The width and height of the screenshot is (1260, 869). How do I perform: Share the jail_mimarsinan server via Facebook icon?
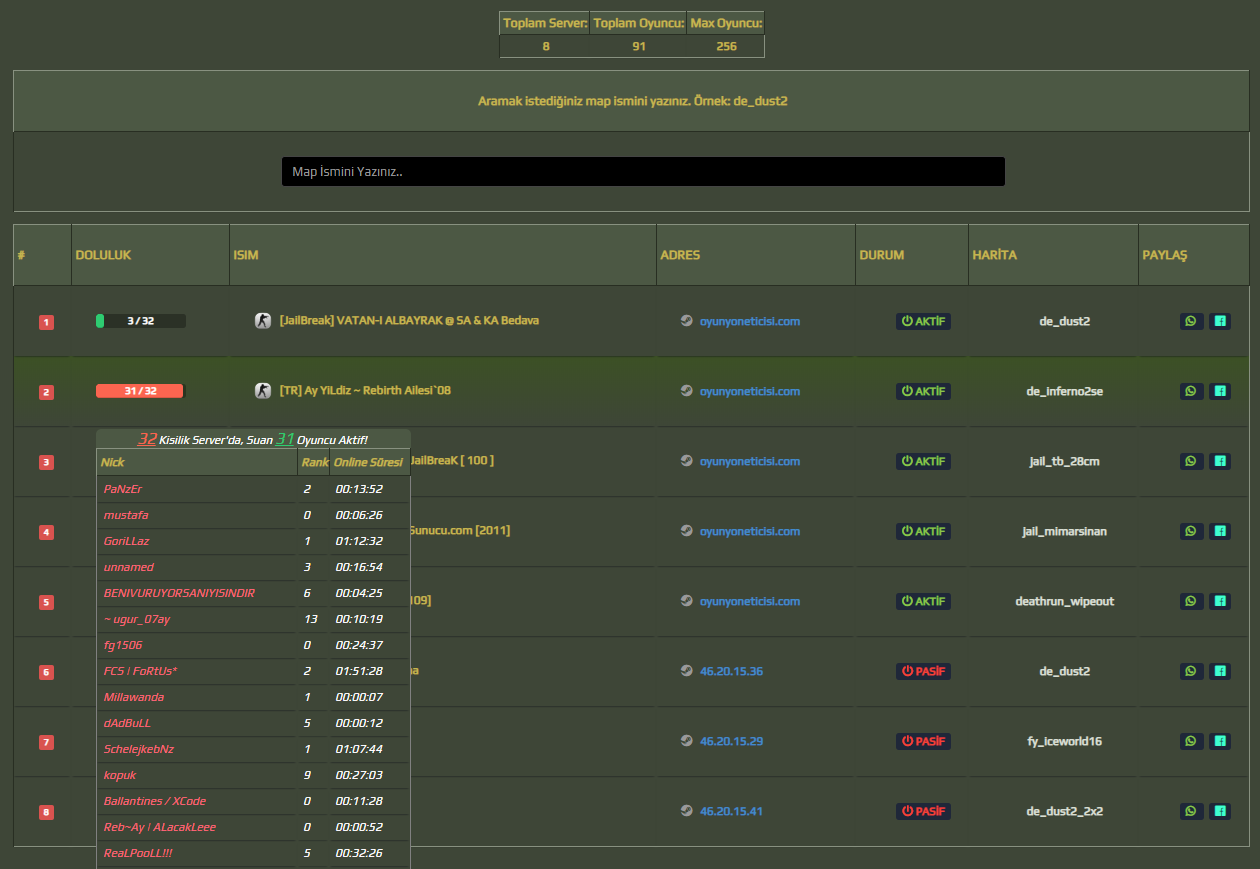tap(1220, 531)
